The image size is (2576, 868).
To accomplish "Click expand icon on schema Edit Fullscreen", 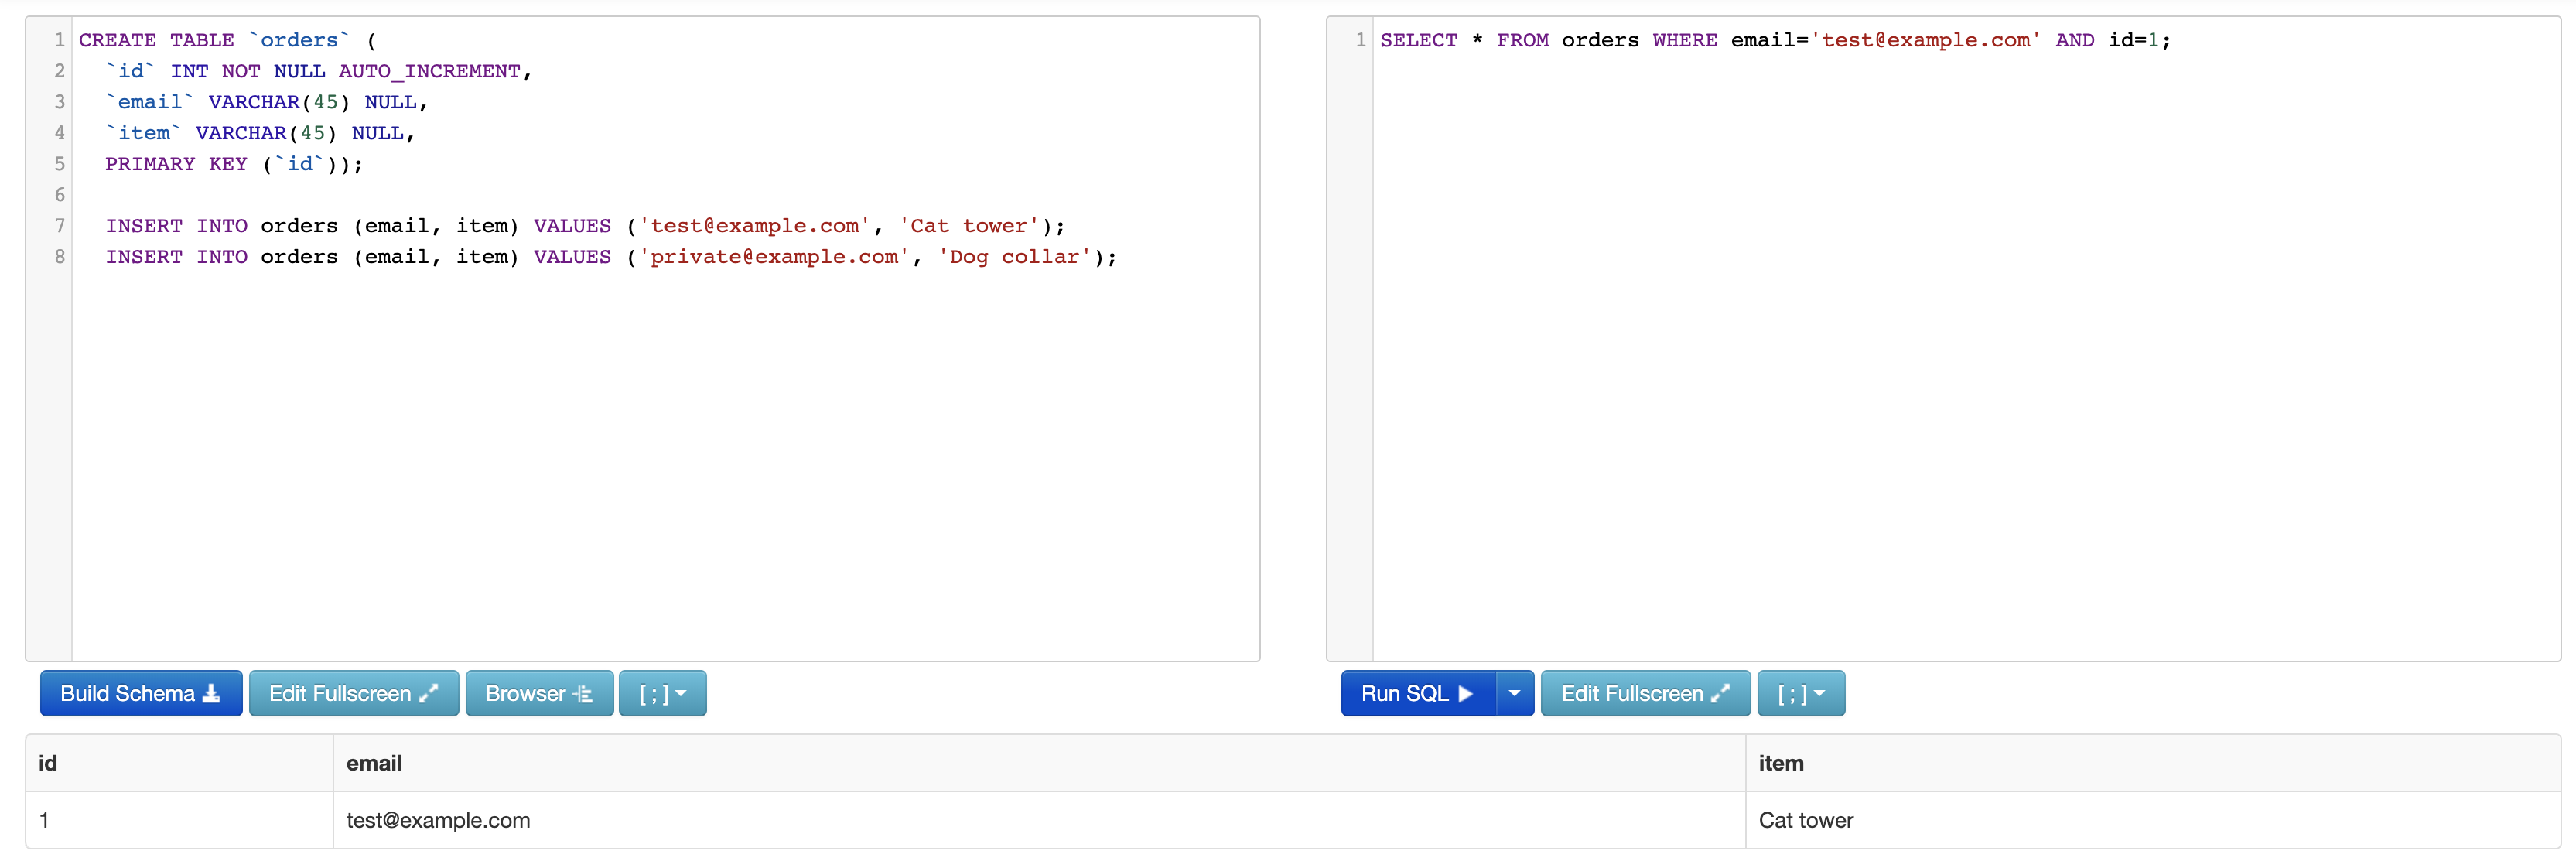I will 429,693.
